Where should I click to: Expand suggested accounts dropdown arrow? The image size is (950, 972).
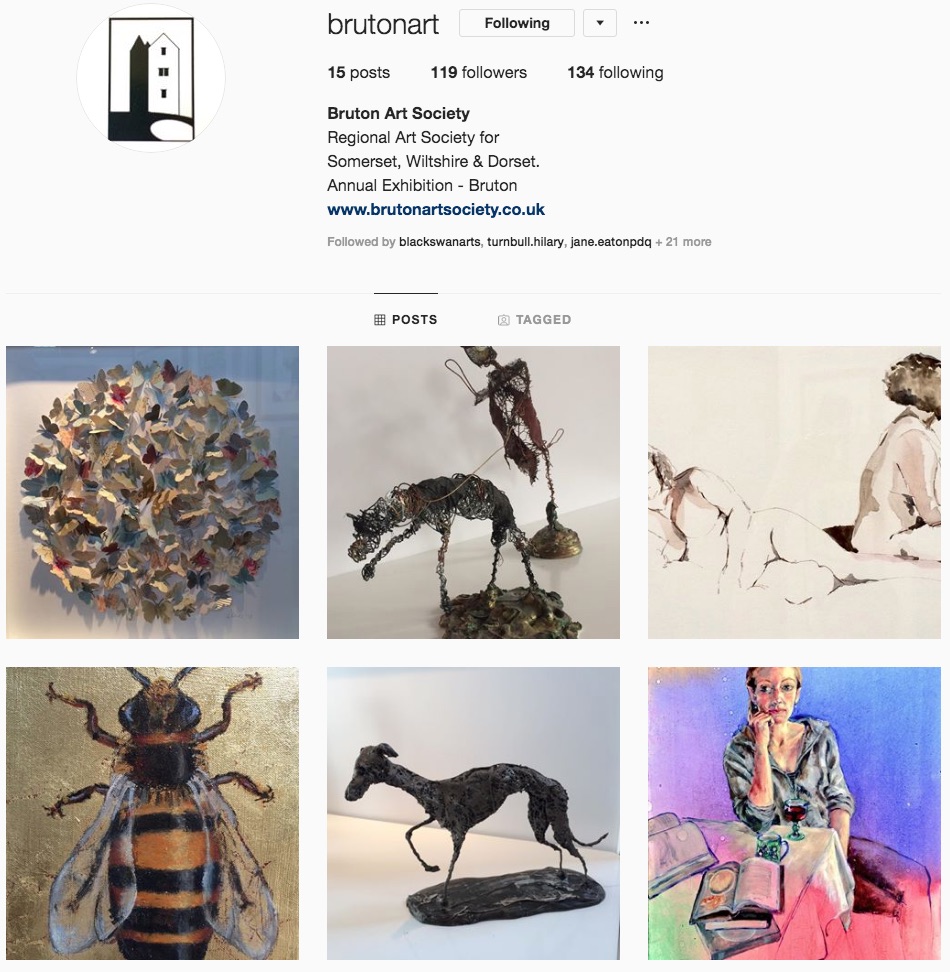[600, 23]
